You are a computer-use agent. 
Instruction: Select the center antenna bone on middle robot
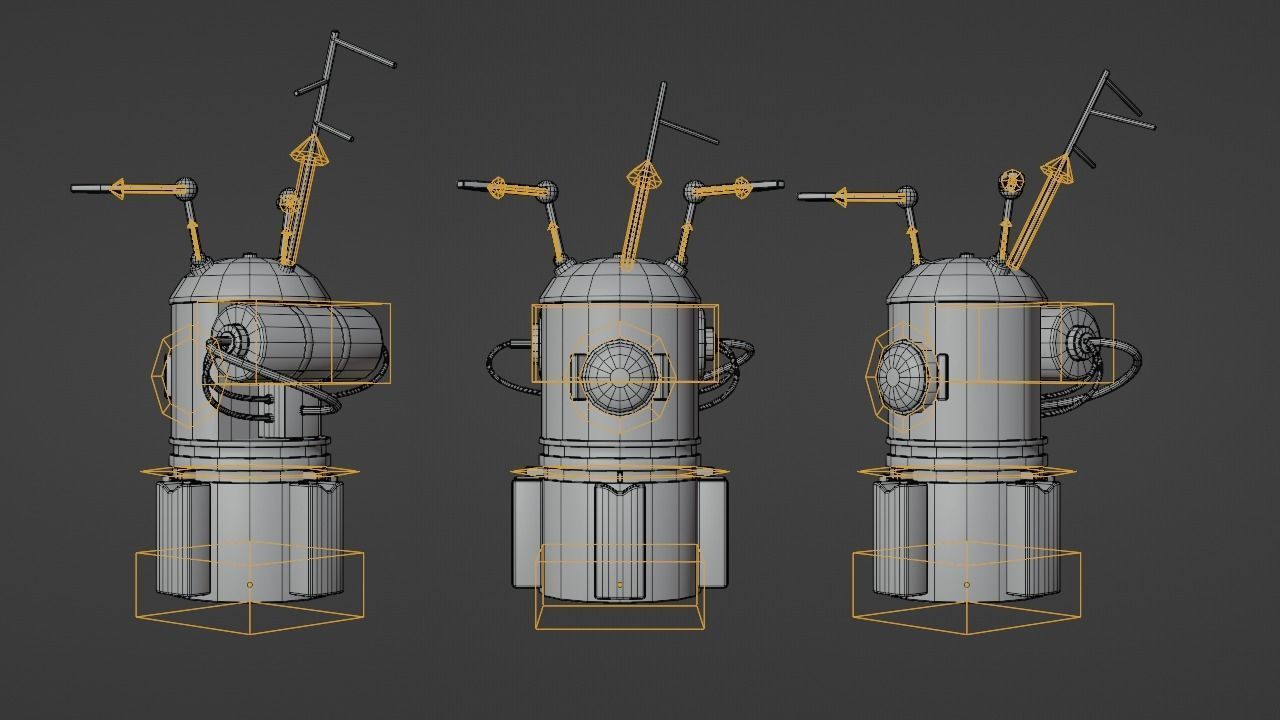pos(637,215)
